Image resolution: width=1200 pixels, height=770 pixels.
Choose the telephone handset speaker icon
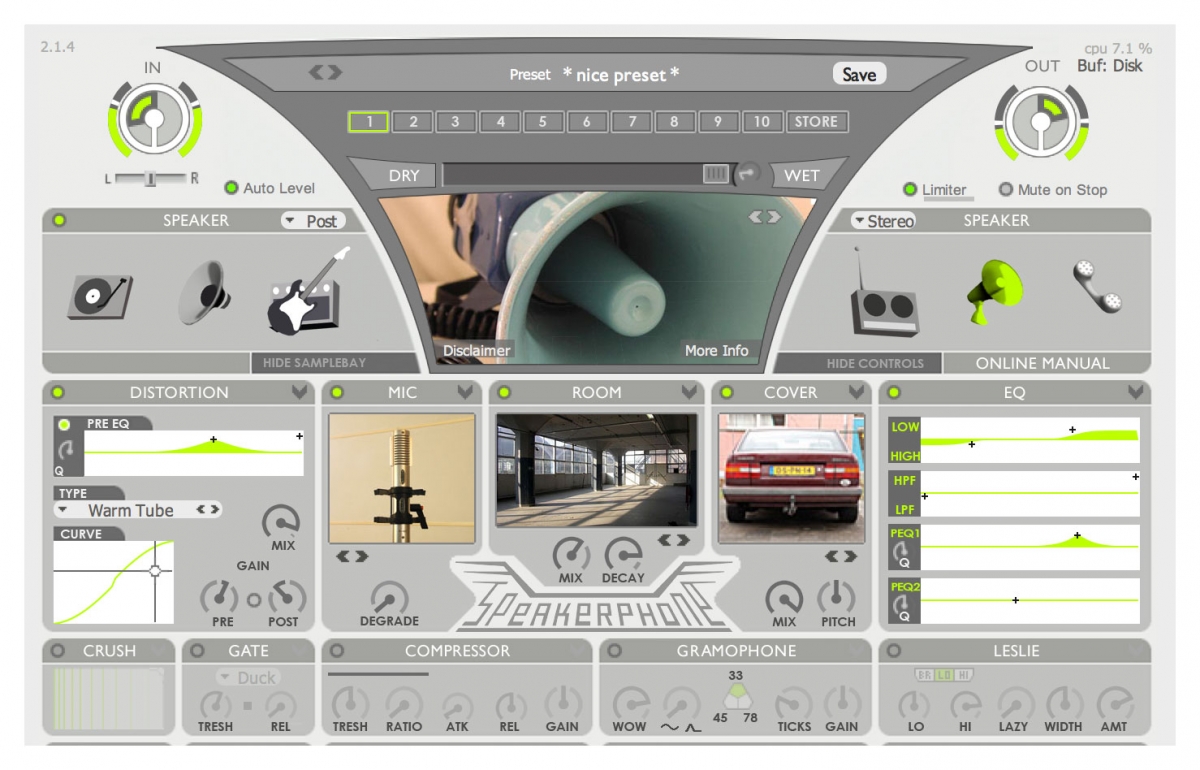pos(1097,287)
